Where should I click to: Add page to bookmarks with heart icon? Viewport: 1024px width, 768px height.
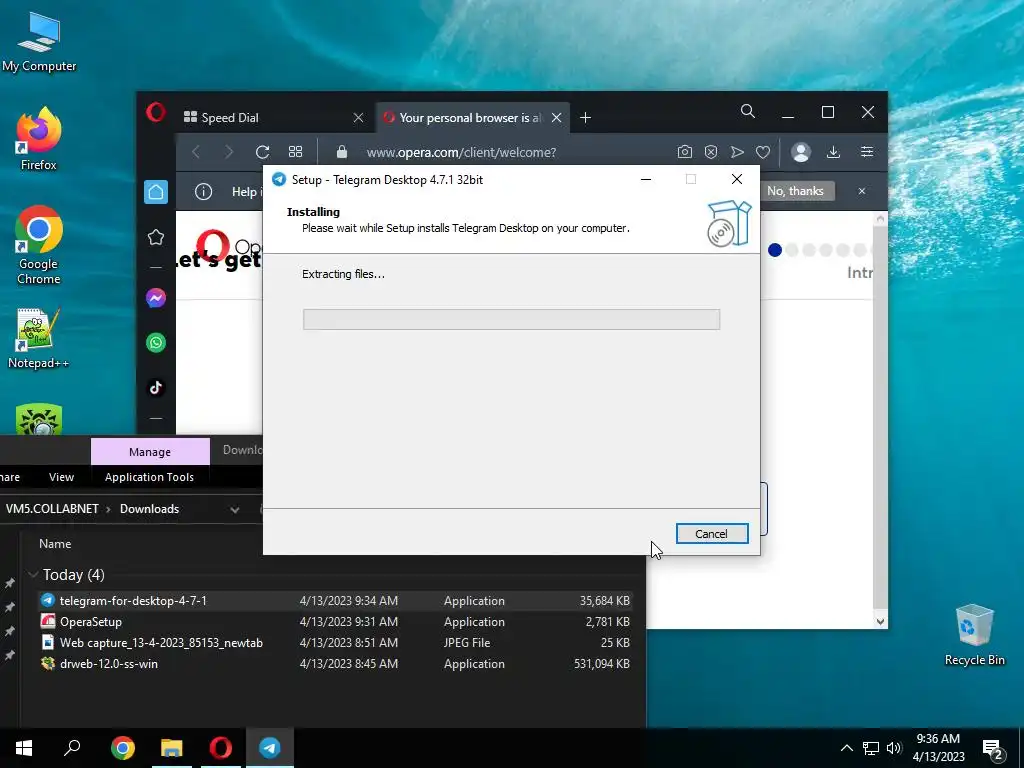click(x=763, y=152)
